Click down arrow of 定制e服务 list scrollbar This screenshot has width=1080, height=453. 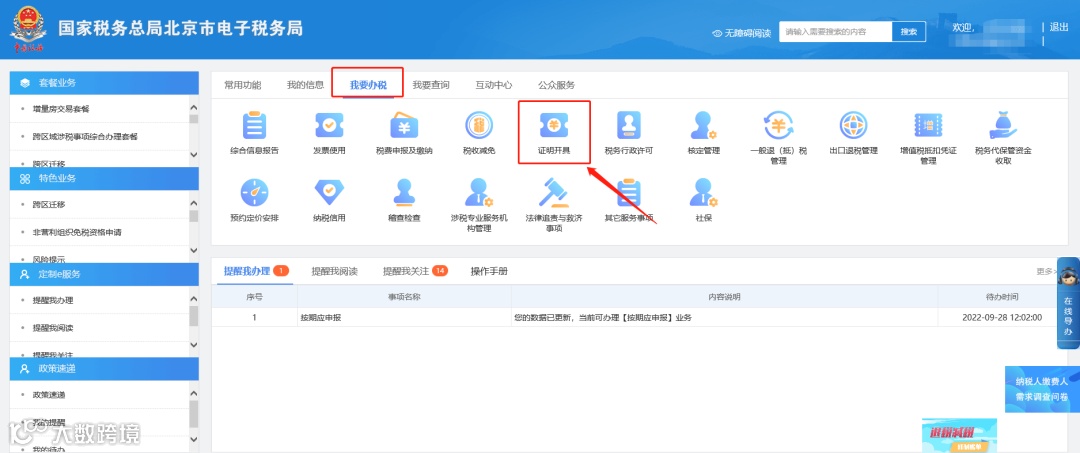pyautogui.click(x=194, y=344)
